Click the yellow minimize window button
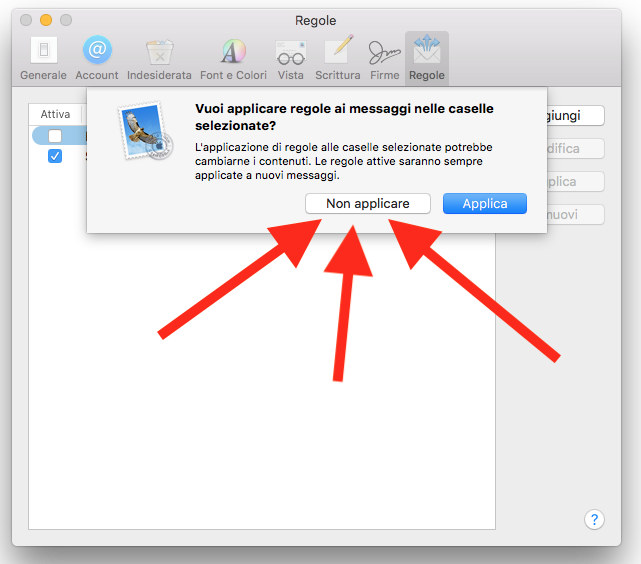 tap(46, 20)
